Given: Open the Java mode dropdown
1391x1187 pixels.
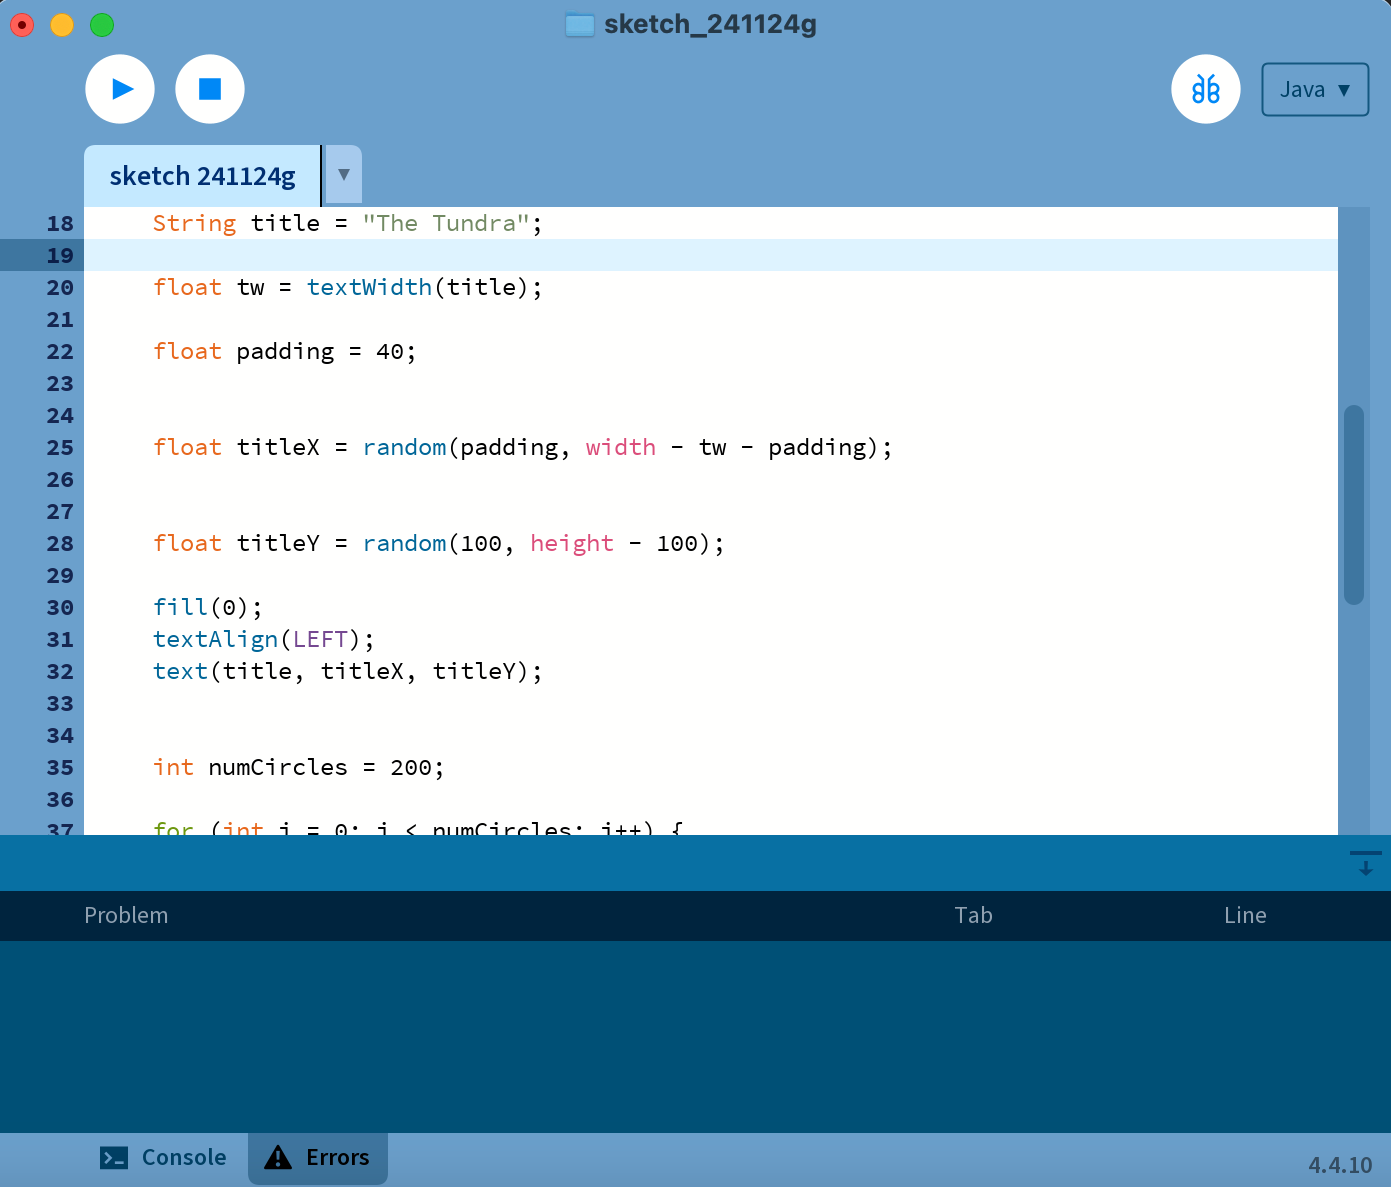Looking at the screenshot, I should tap(1314, 90).
